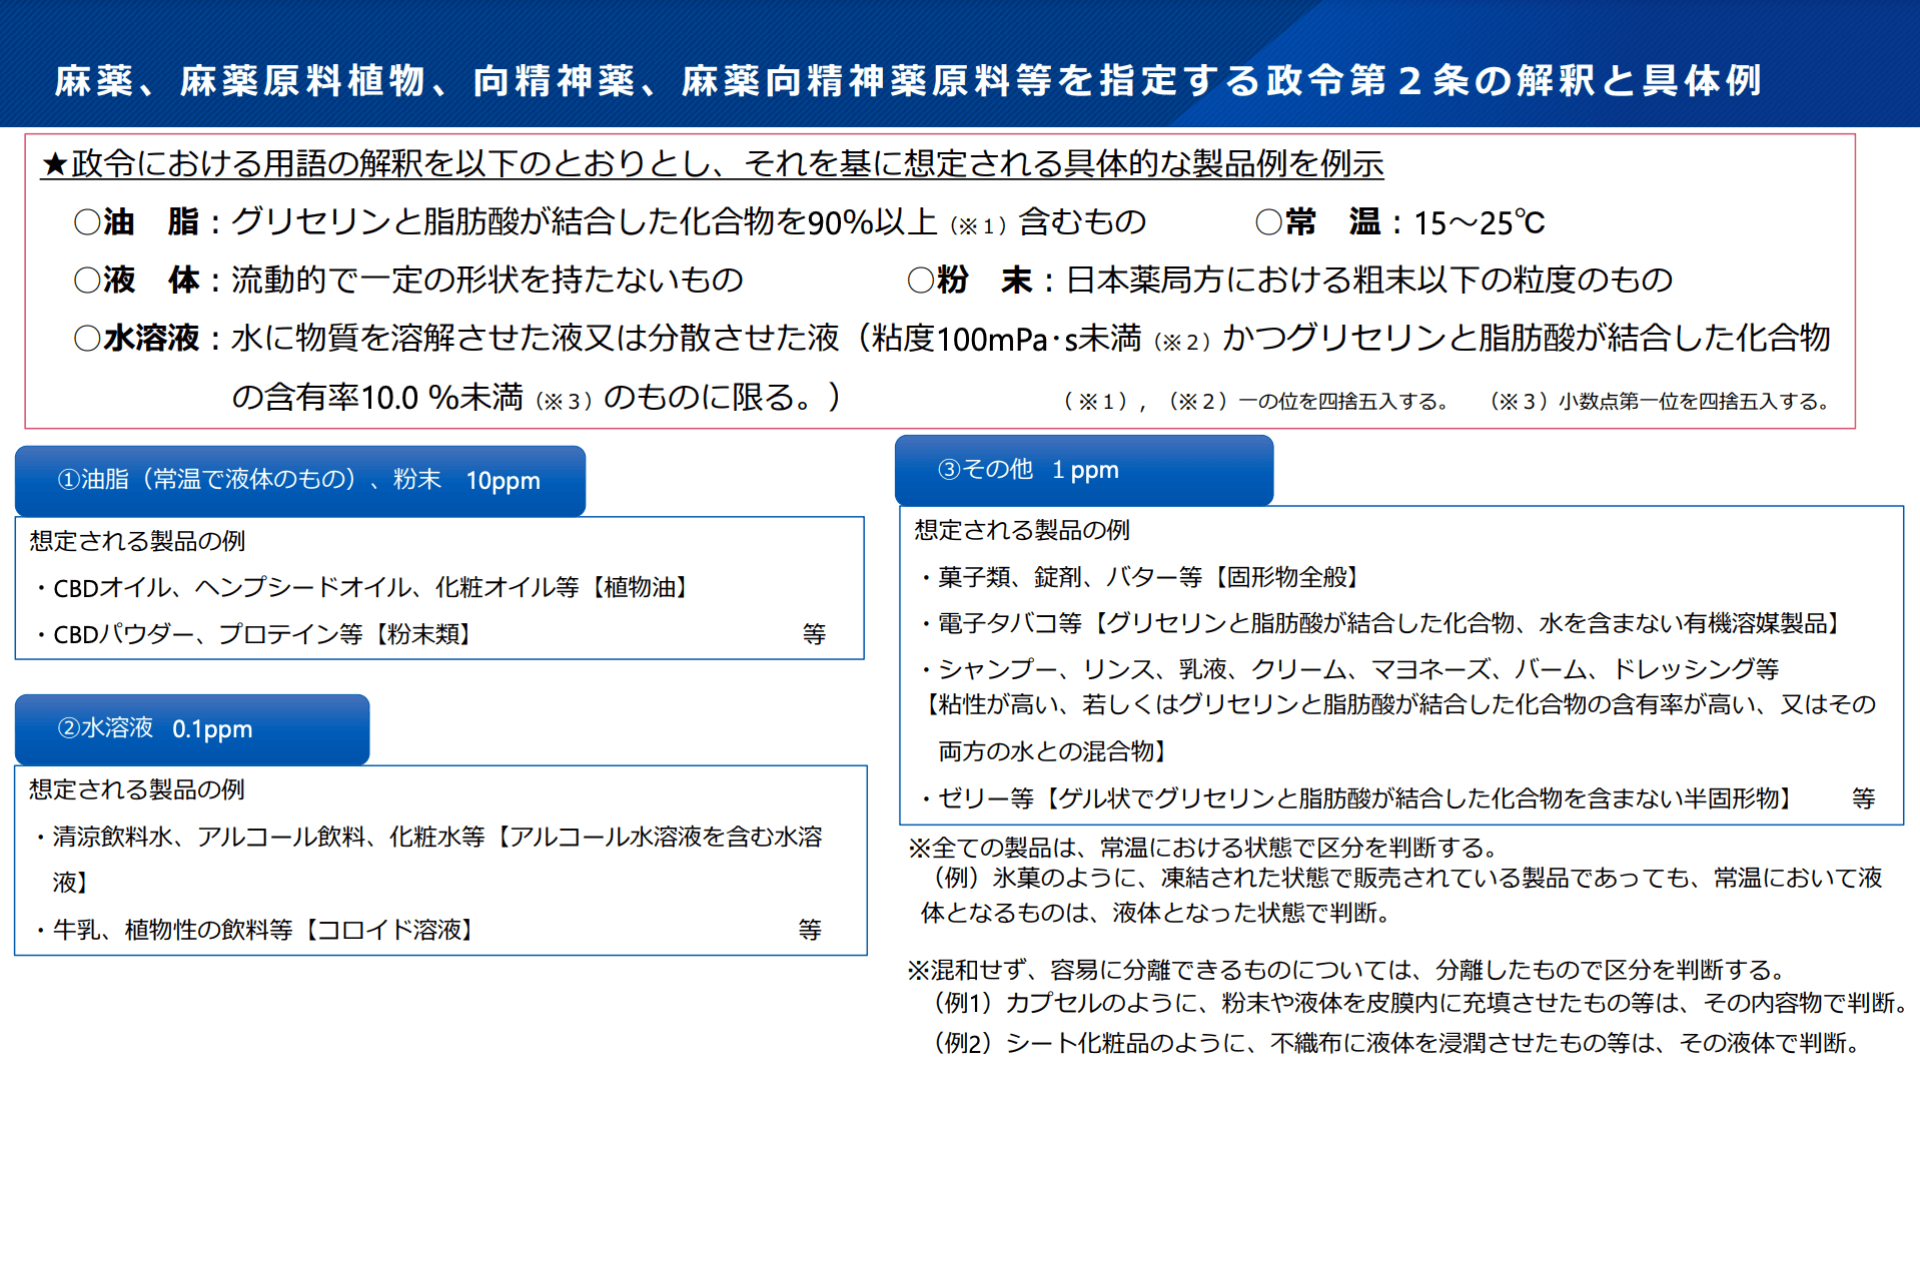Click the circle bullet beside 油脂

click(87, 222)
